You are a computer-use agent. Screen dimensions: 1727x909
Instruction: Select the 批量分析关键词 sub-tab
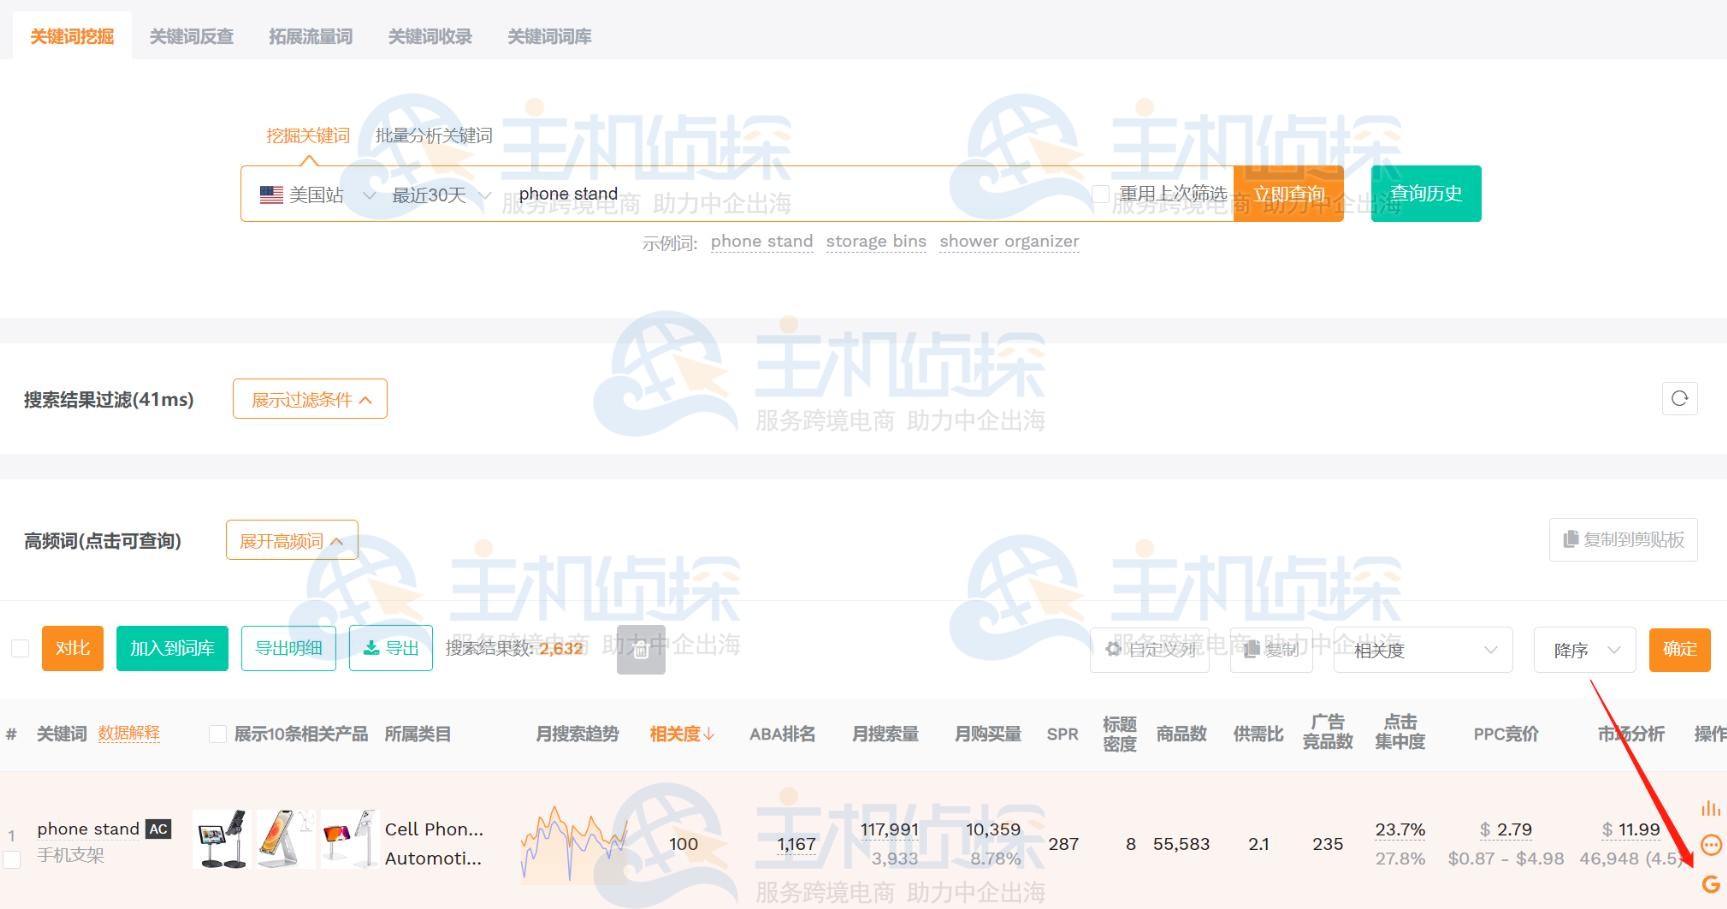[434, 135]
